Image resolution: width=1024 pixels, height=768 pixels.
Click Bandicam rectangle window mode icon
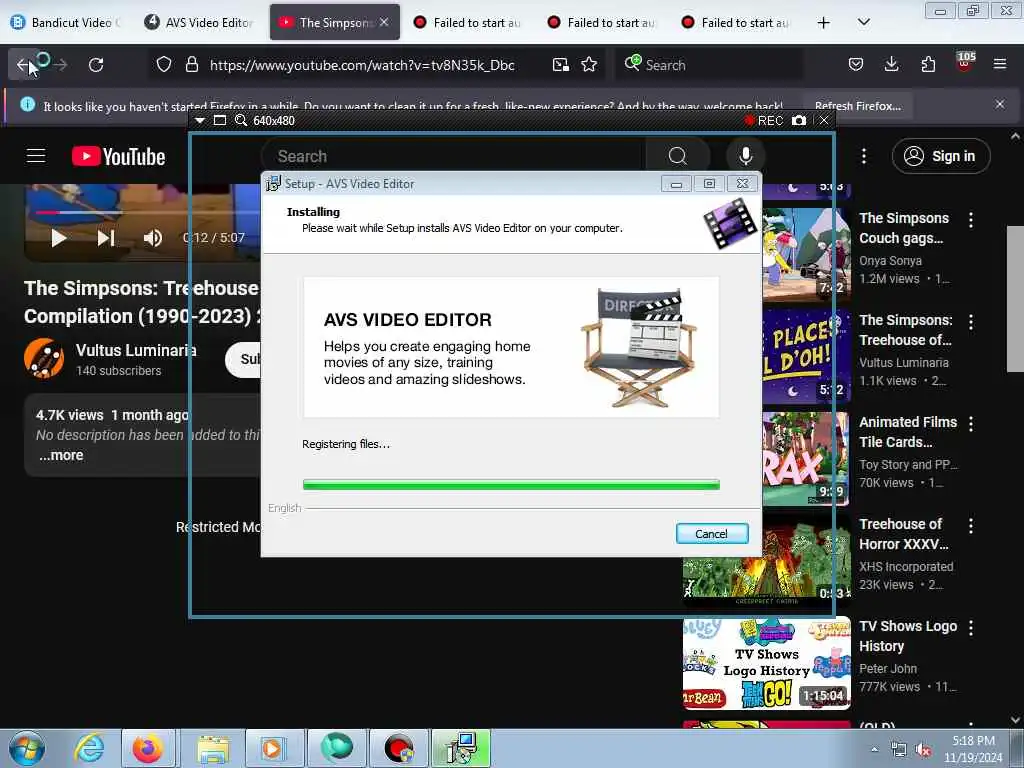(x=220, y=121)
